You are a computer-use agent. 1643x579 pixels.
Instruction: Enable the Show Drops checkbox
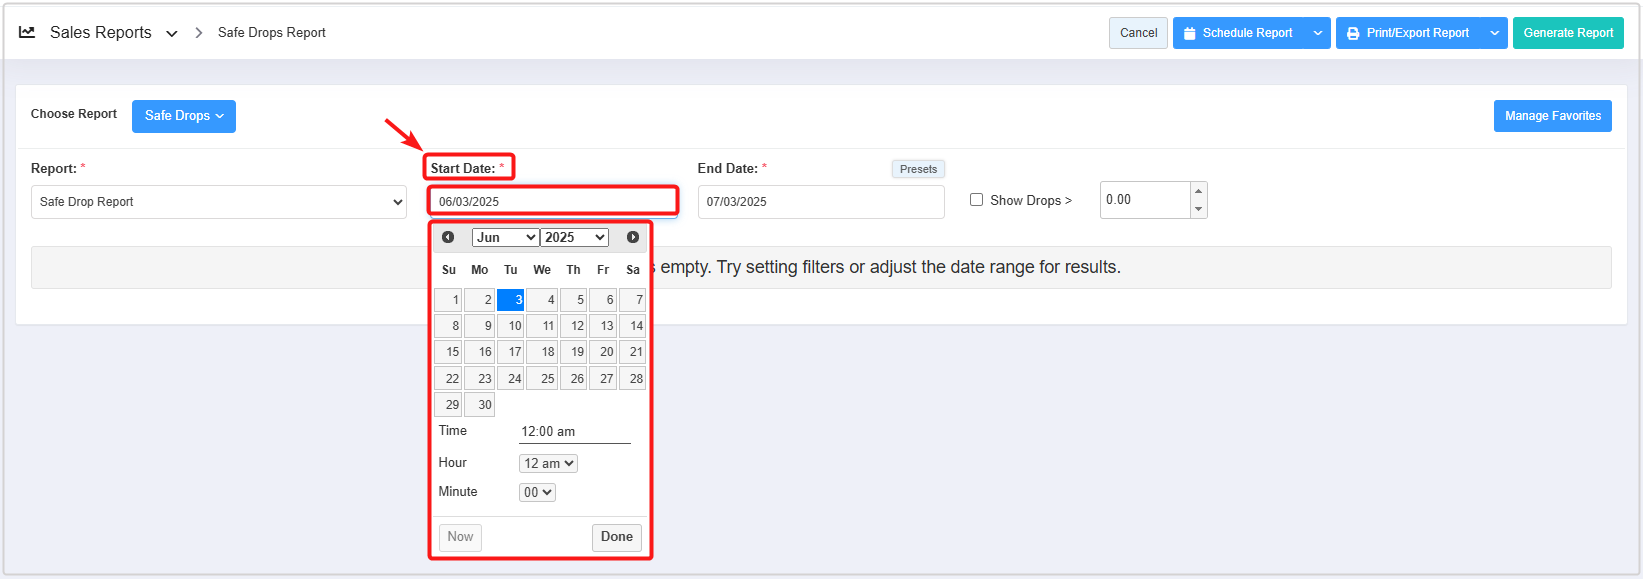(x=976, y=200)
